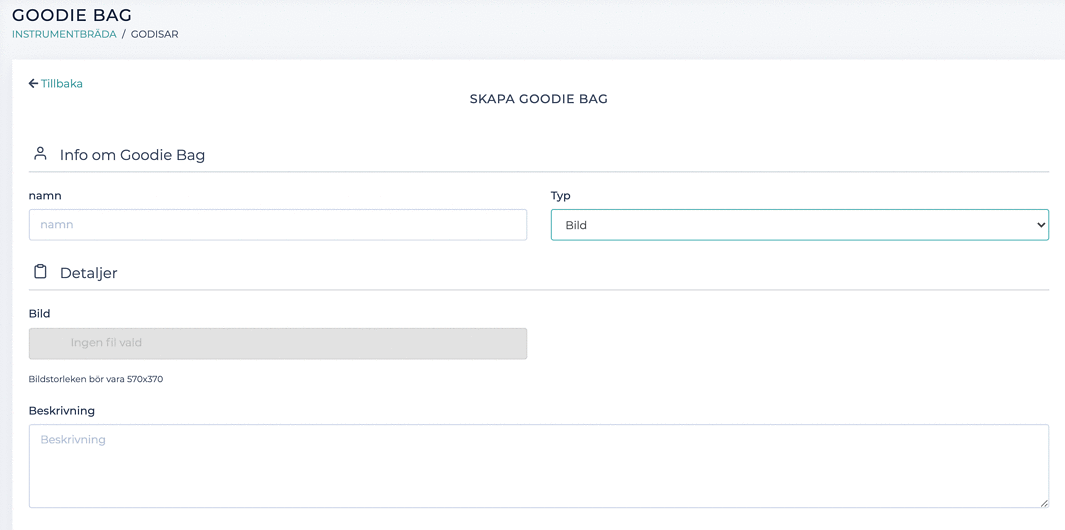Click the Beskrivning label above the text area
The width and height of the screenshot is (1065, 530).
click(x=62, y=411)
